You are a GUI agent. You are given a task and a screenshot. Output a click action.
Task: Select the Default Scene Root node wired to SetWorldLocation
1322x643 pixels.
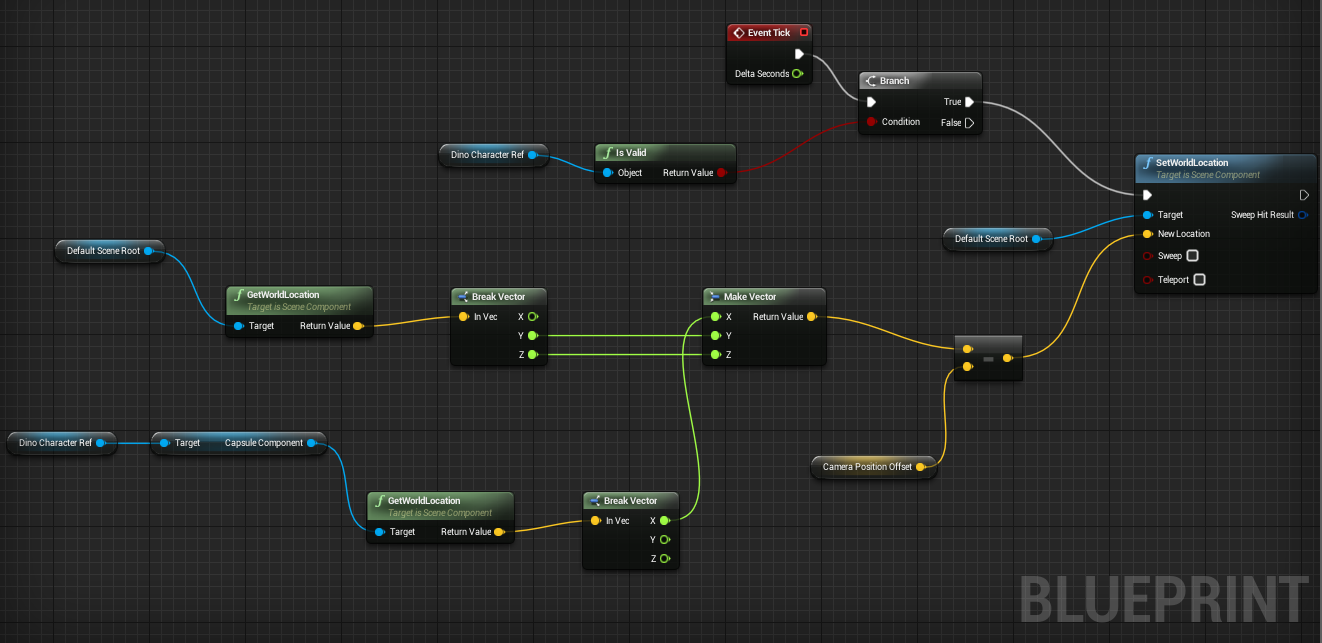click(x=997, y=239)
